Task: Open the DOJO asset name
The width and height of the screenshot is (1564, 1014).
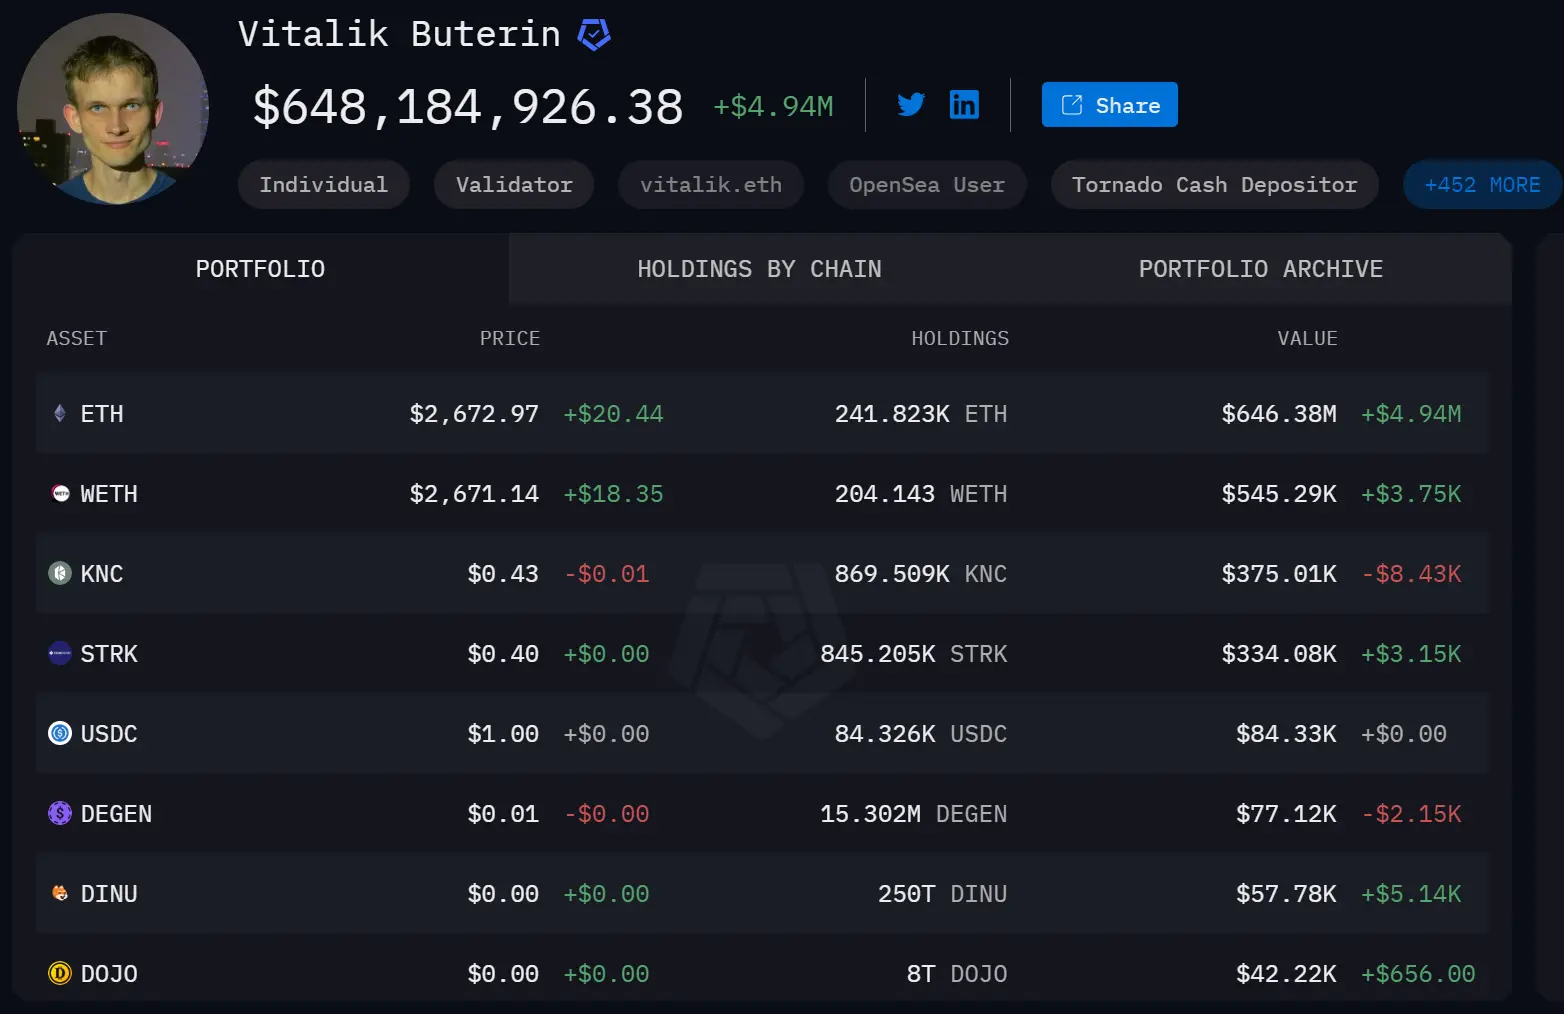Action: [x=109, y=974]
